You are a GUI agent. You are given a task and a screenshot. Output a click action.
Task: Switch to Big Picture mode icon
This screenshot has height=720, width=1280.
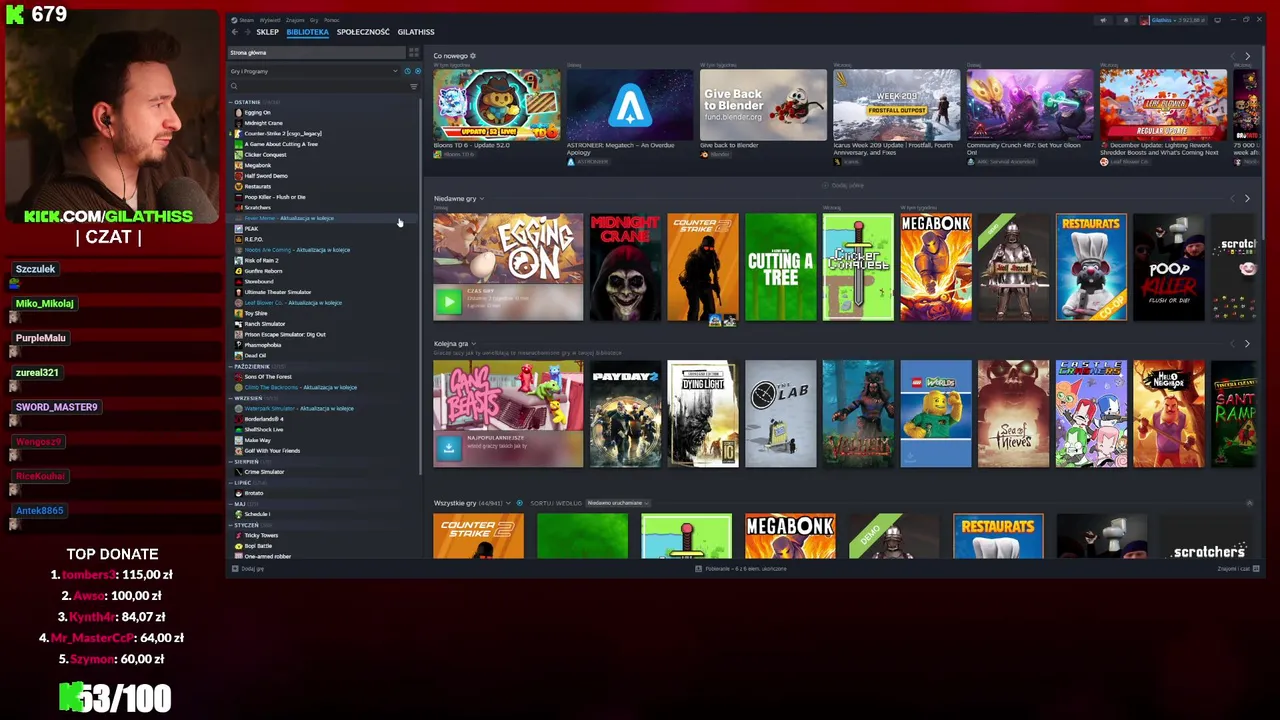[1218, 20]
